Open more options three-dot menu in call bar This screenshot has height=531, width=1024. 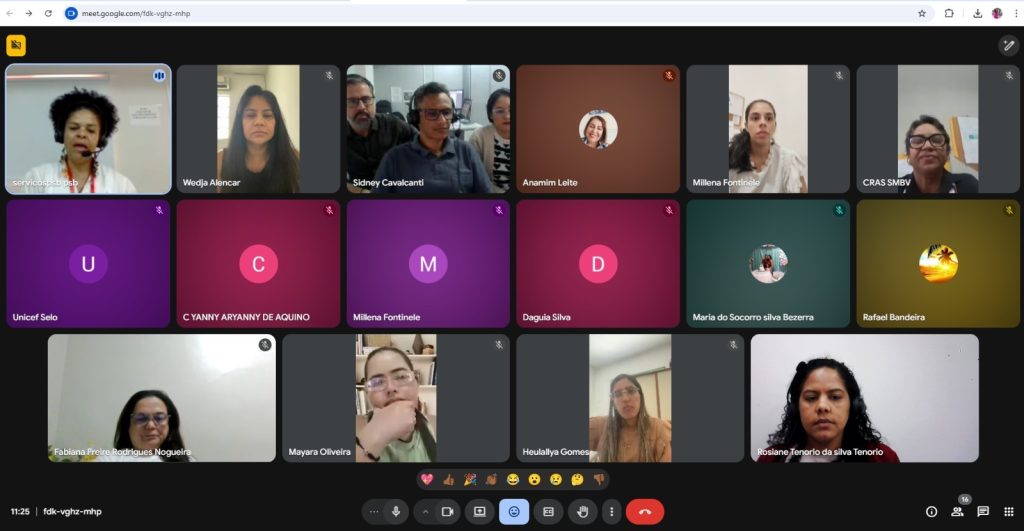pos(611,511)
